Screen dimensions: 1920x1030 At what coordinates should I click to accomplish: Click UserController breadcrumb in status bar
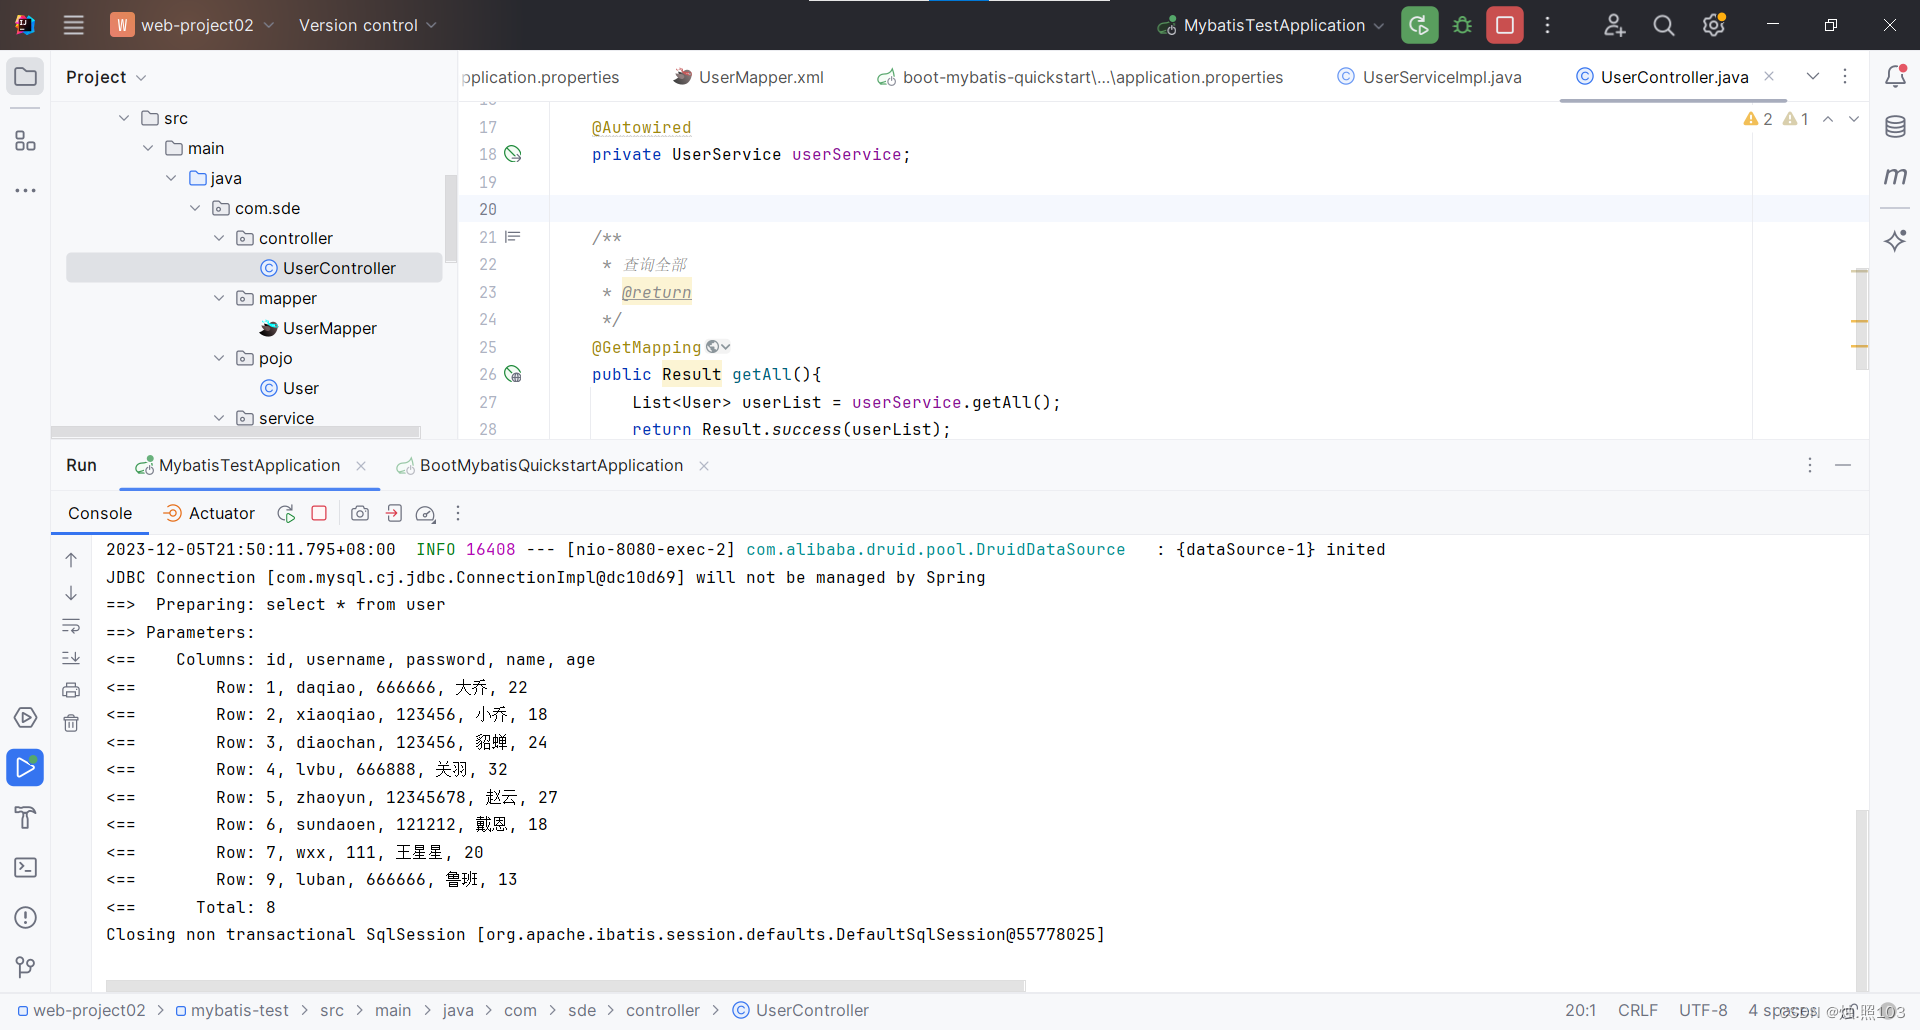(x=801, y=1010)
